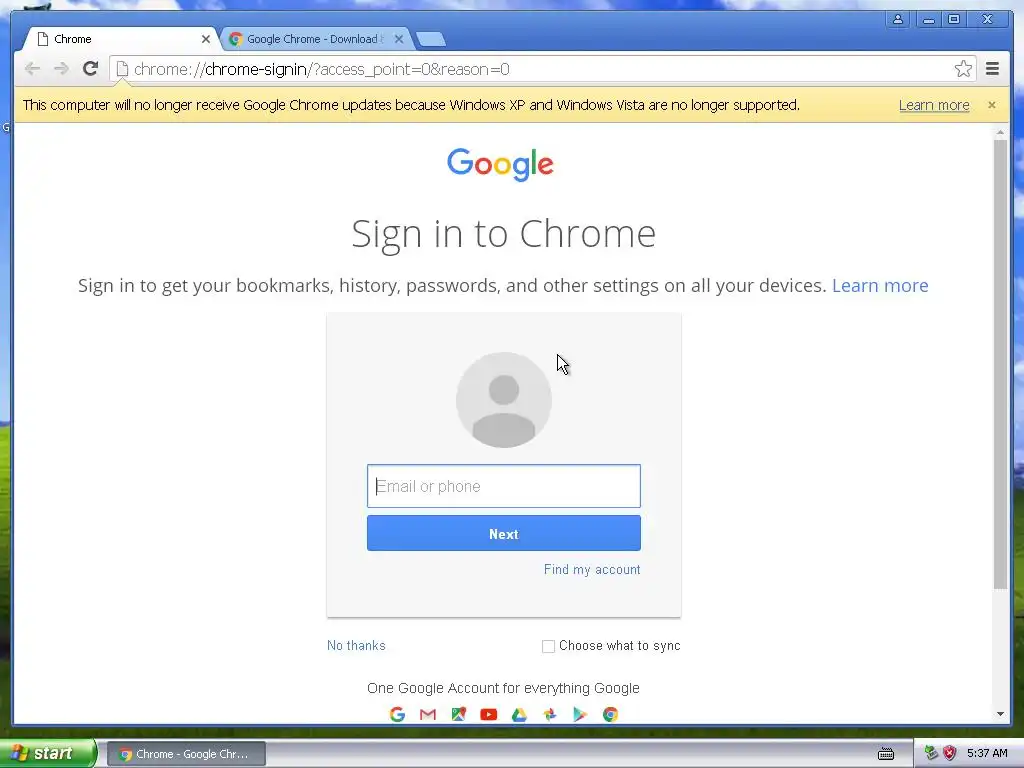The image size is (1024, 768).
Task: Open Learn more link beside sign-in description
Action: click(x=880, y=285)
